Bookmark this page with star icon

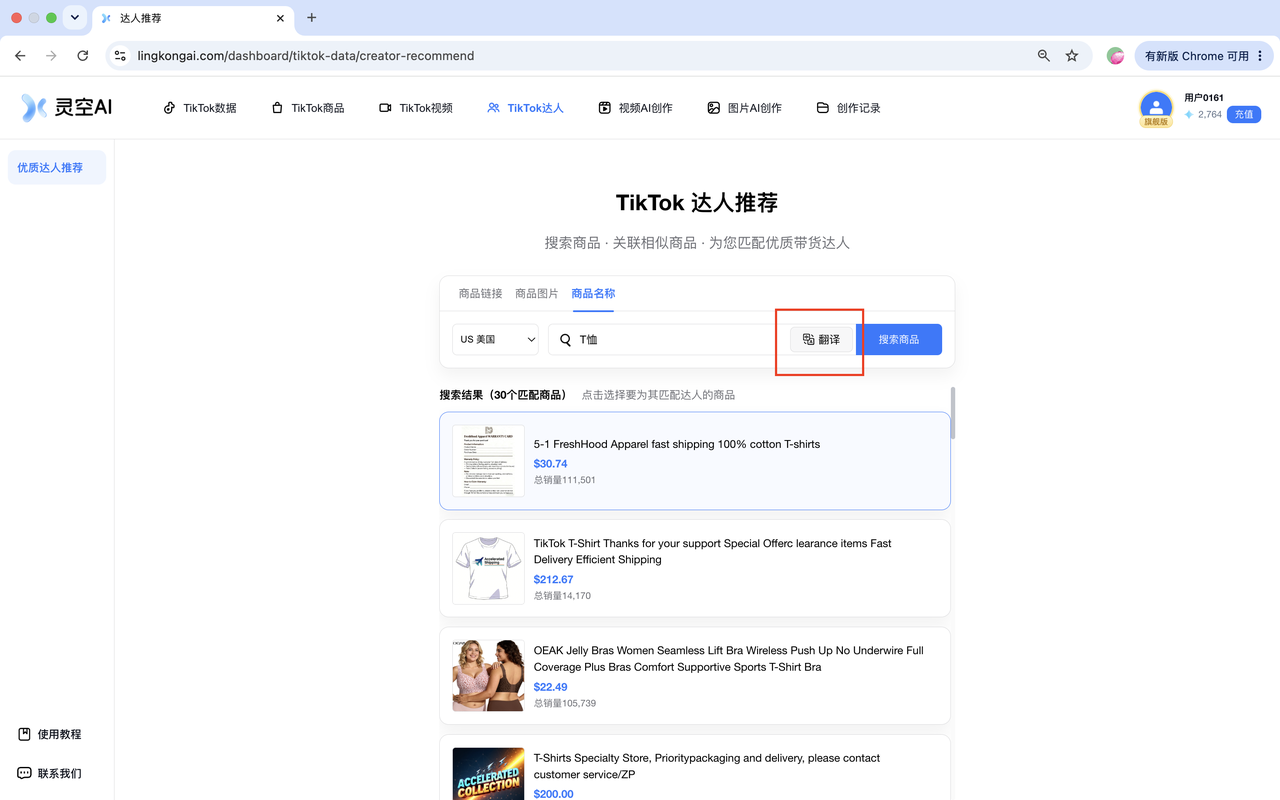coord(1072,56)
